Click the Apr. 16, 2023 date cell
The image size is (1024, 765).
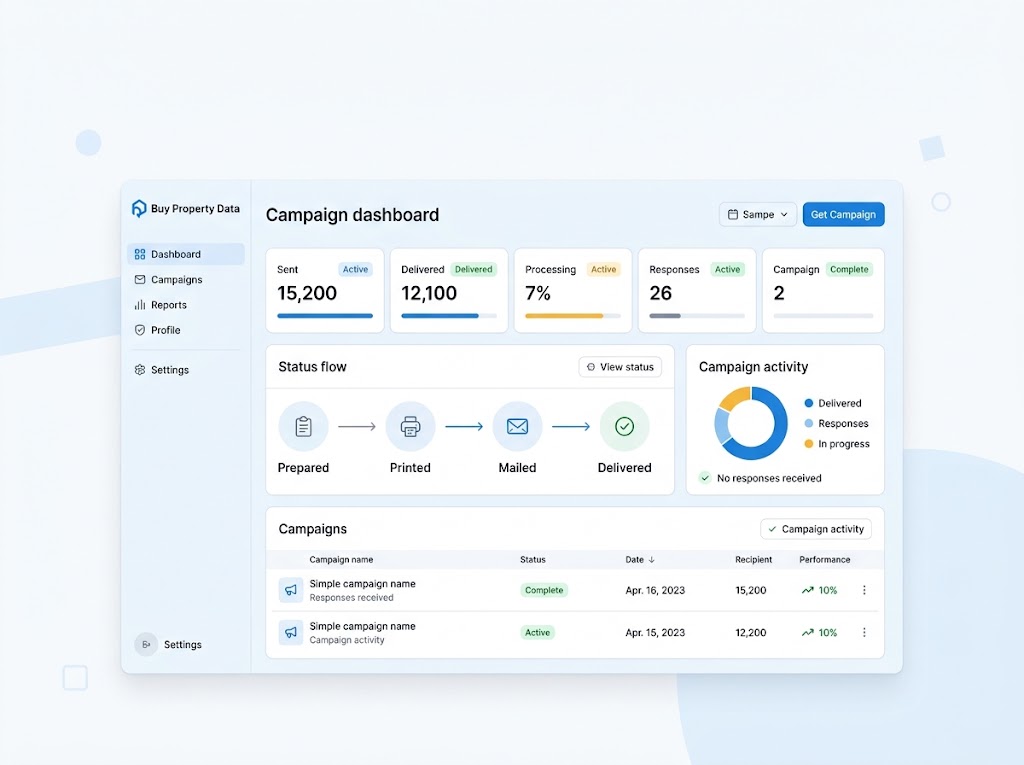pos(655,591)
